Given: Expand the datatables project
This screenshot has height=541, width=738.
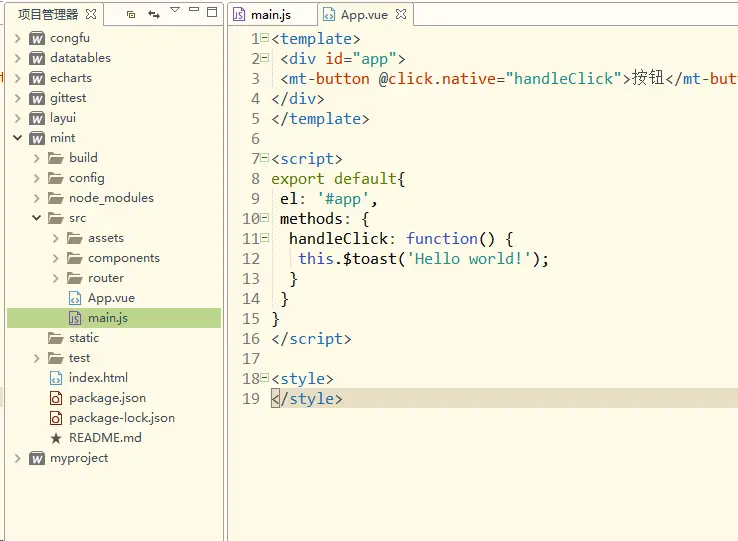Looking at the screenshot, I should [18, 58].
